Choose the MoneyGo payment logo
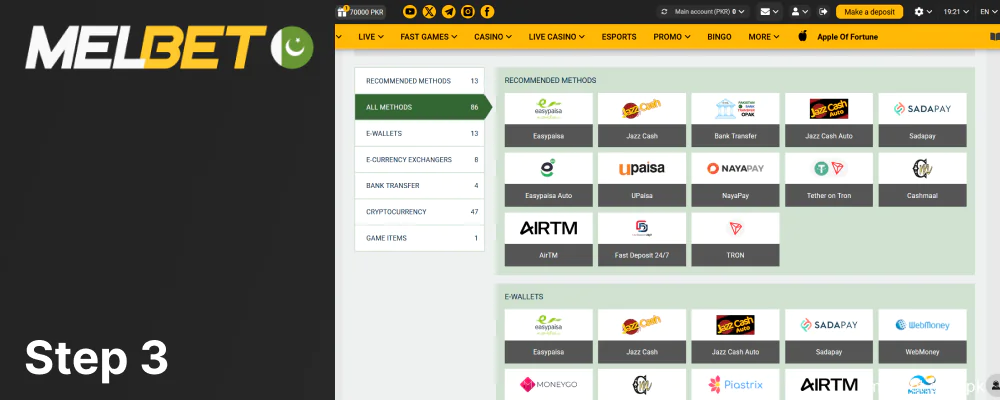The image size is (1000, 400). point(548,385)
